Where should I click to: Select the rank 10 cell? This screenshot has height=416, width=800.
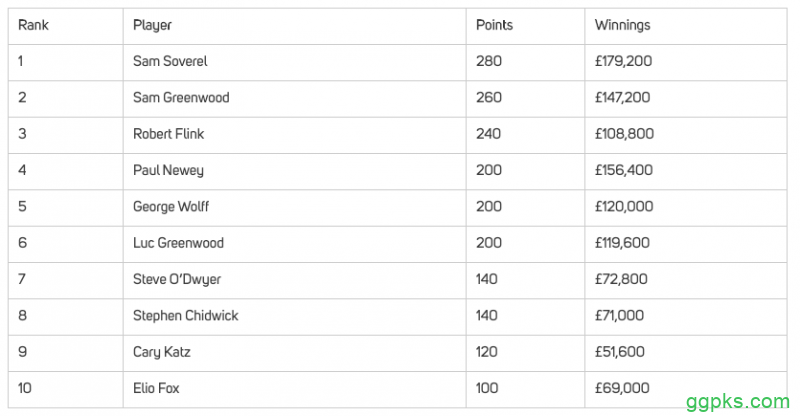[x=26, y=388]
